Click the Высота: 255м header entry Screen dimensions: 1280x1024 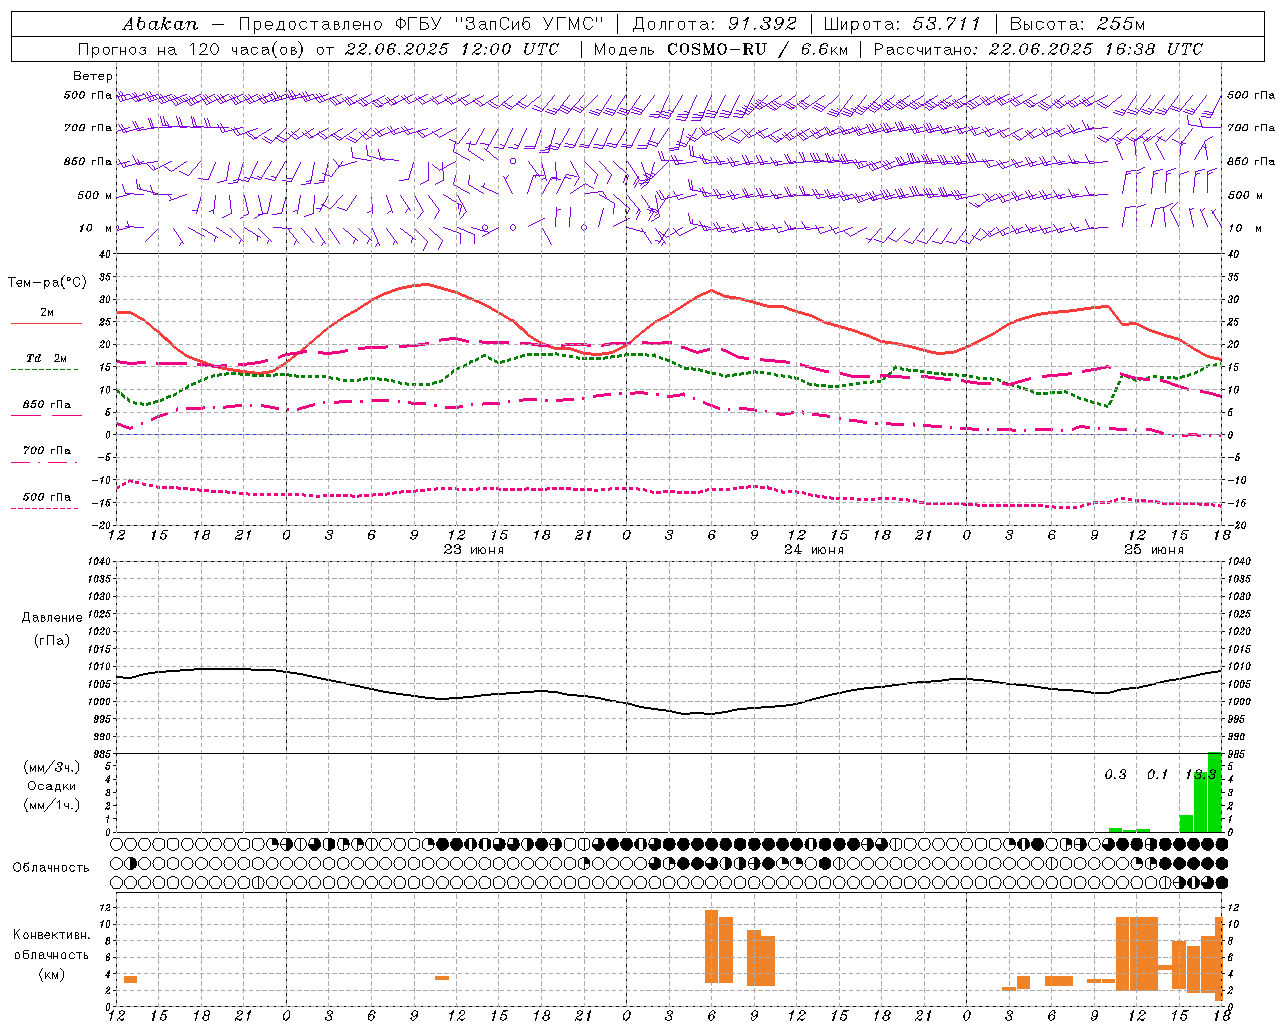[1077, 24]
